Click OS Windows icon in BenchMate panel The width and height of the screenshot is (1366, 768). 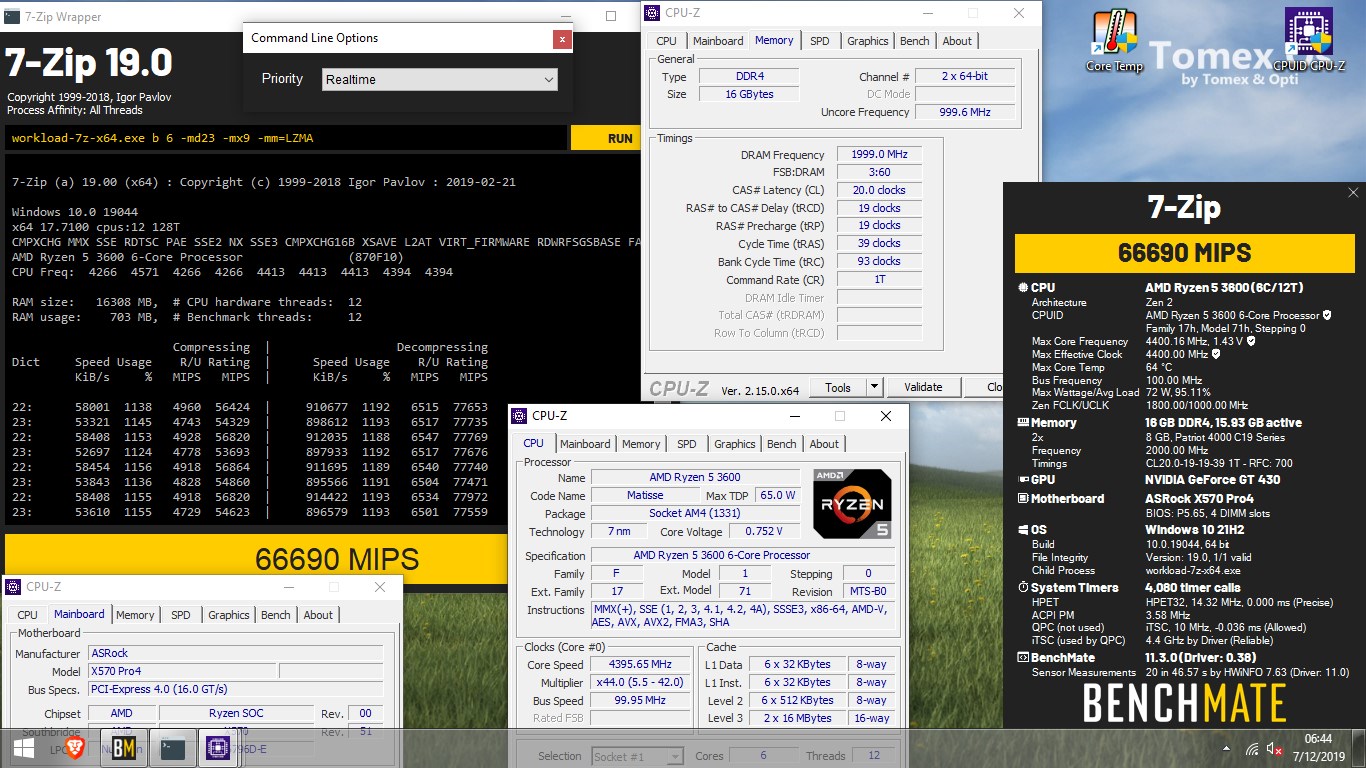(1023, 530)
